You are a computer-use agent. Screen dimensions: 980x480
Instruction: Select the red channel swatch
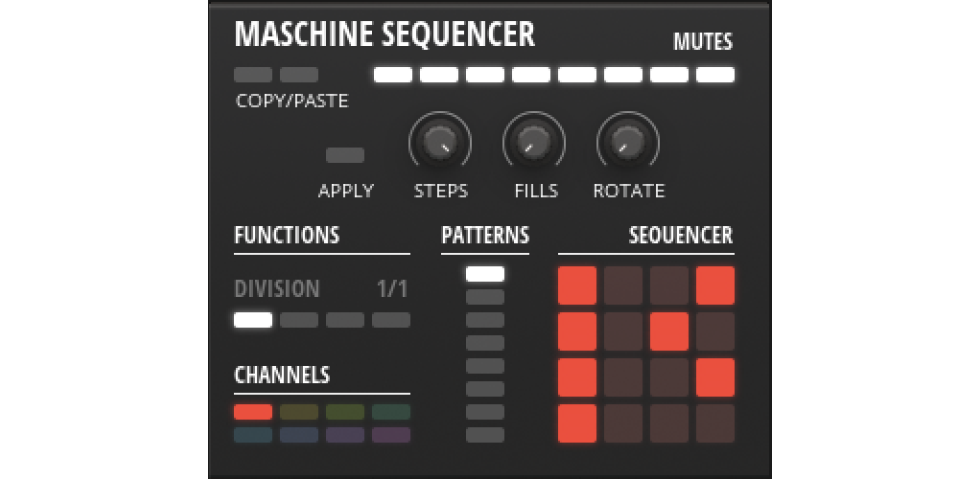pyautogui.click(x=253, y=412)
